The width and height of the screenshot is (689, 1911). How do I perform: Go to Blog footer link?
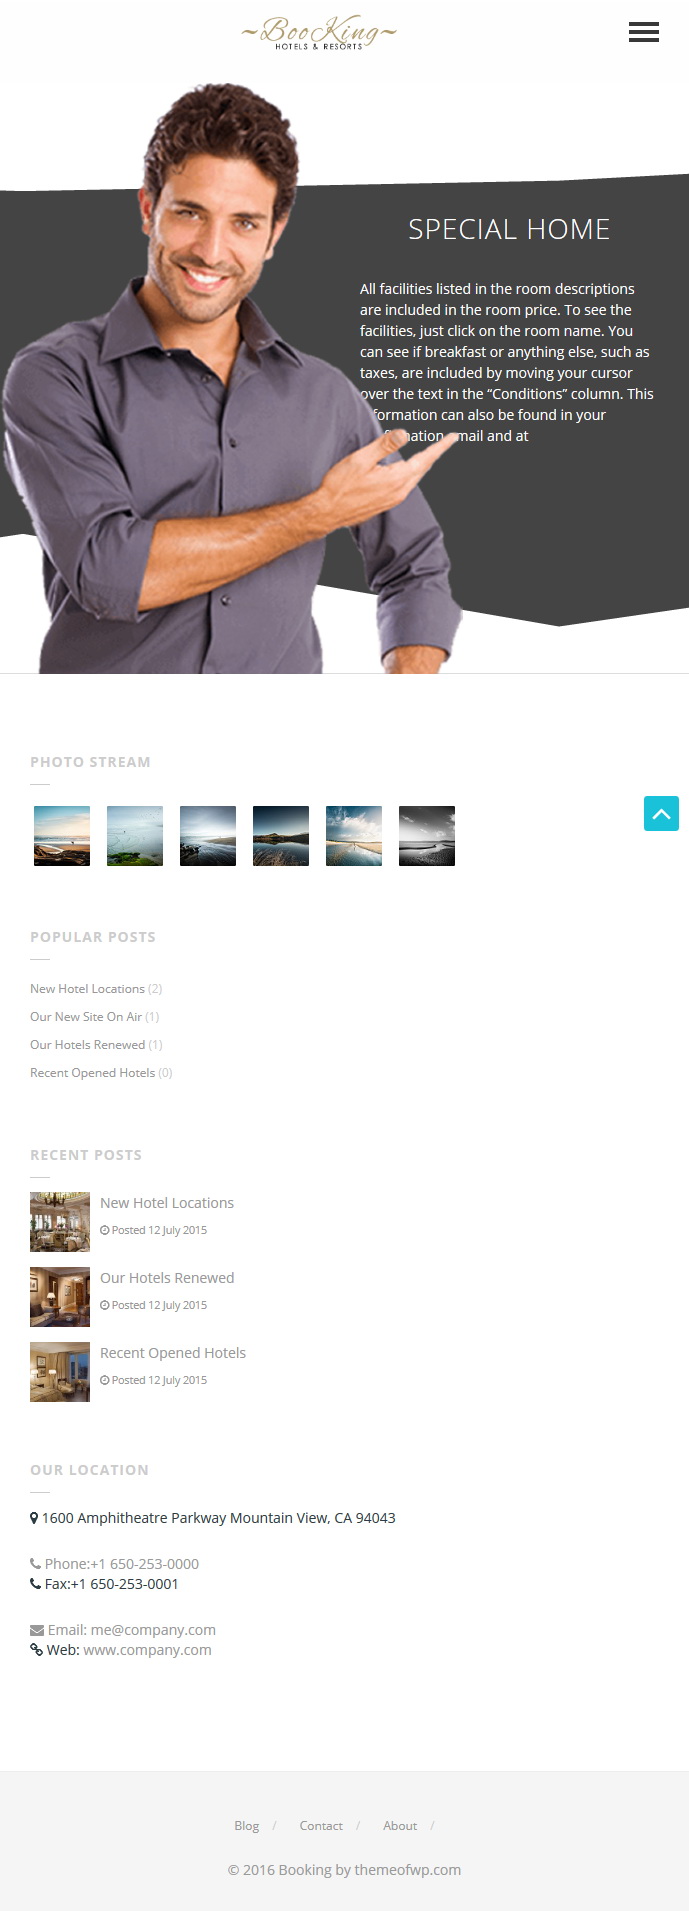coord(246,1826)
